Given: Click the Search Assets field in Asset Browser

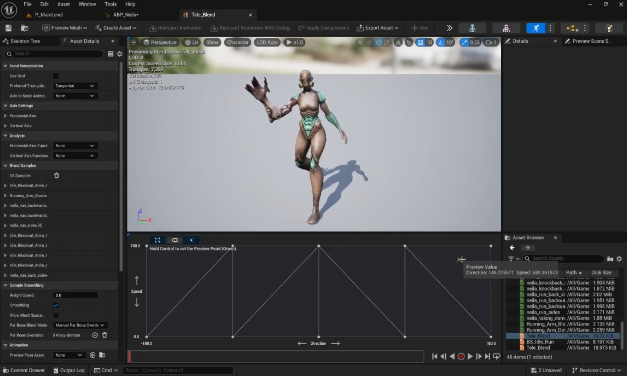Looking at the screenshot, I should (x=563, y=259).
